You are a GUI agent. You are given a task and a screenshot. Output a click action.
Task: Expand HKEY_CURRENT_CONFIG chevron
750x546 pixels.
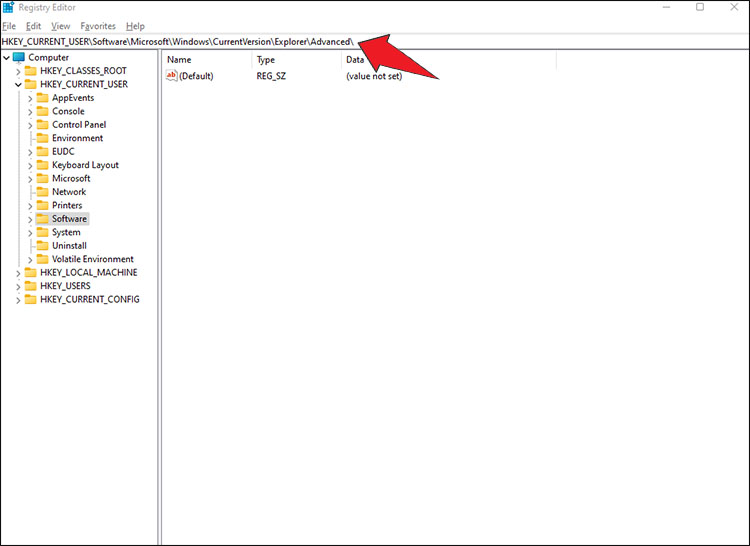coord(18,300)
